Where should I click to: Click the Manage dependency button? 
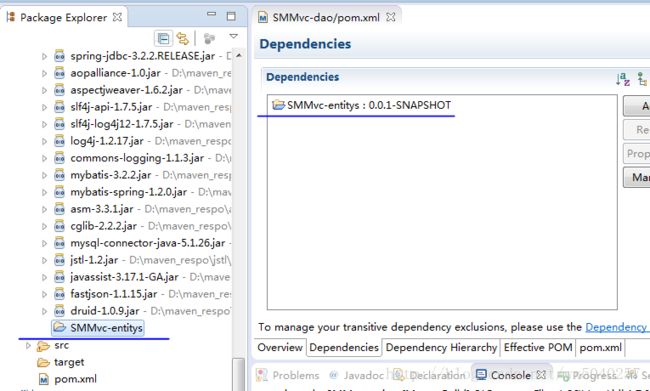click(637, 177)
